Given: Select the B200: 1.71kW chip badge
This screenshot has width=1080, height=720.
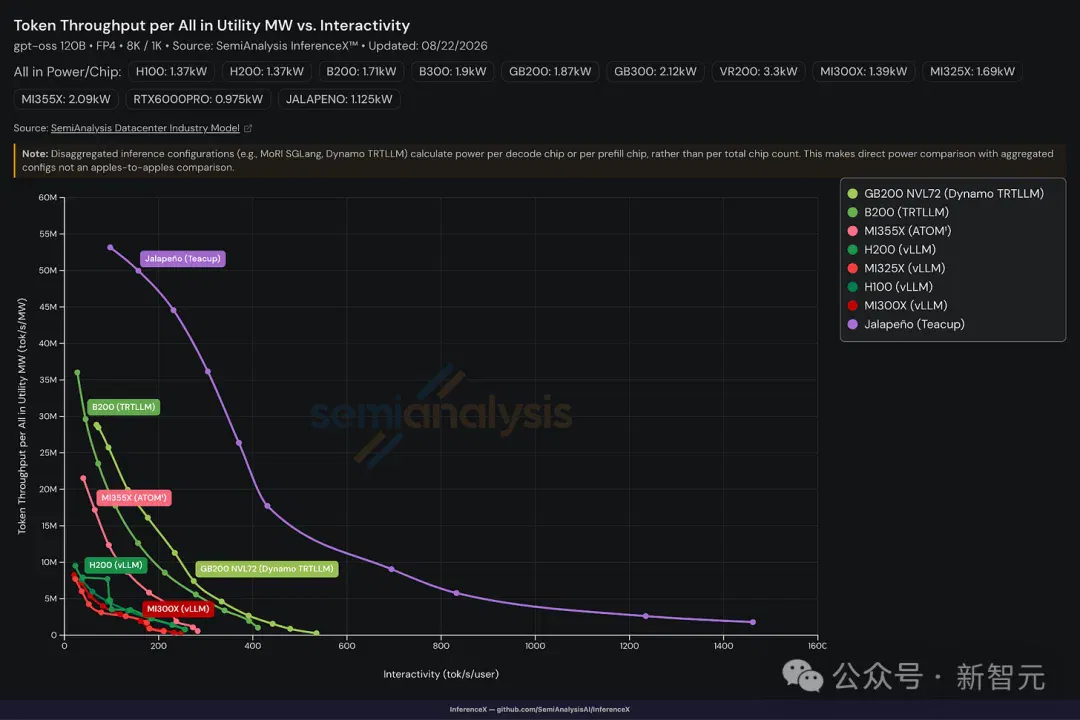Looking at the screenshot, I should pyautogui.click(x=361, y=72).
